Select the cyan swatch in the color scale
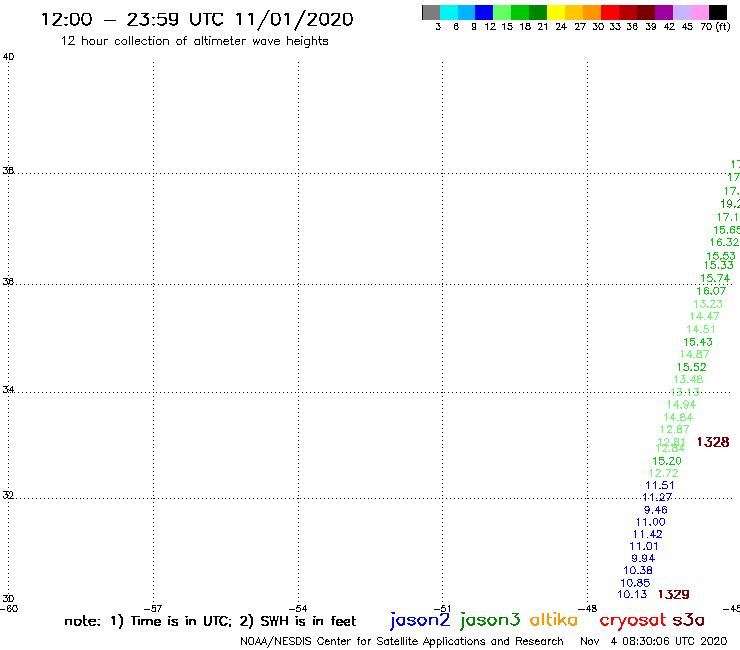 click(x=449, y=12)
